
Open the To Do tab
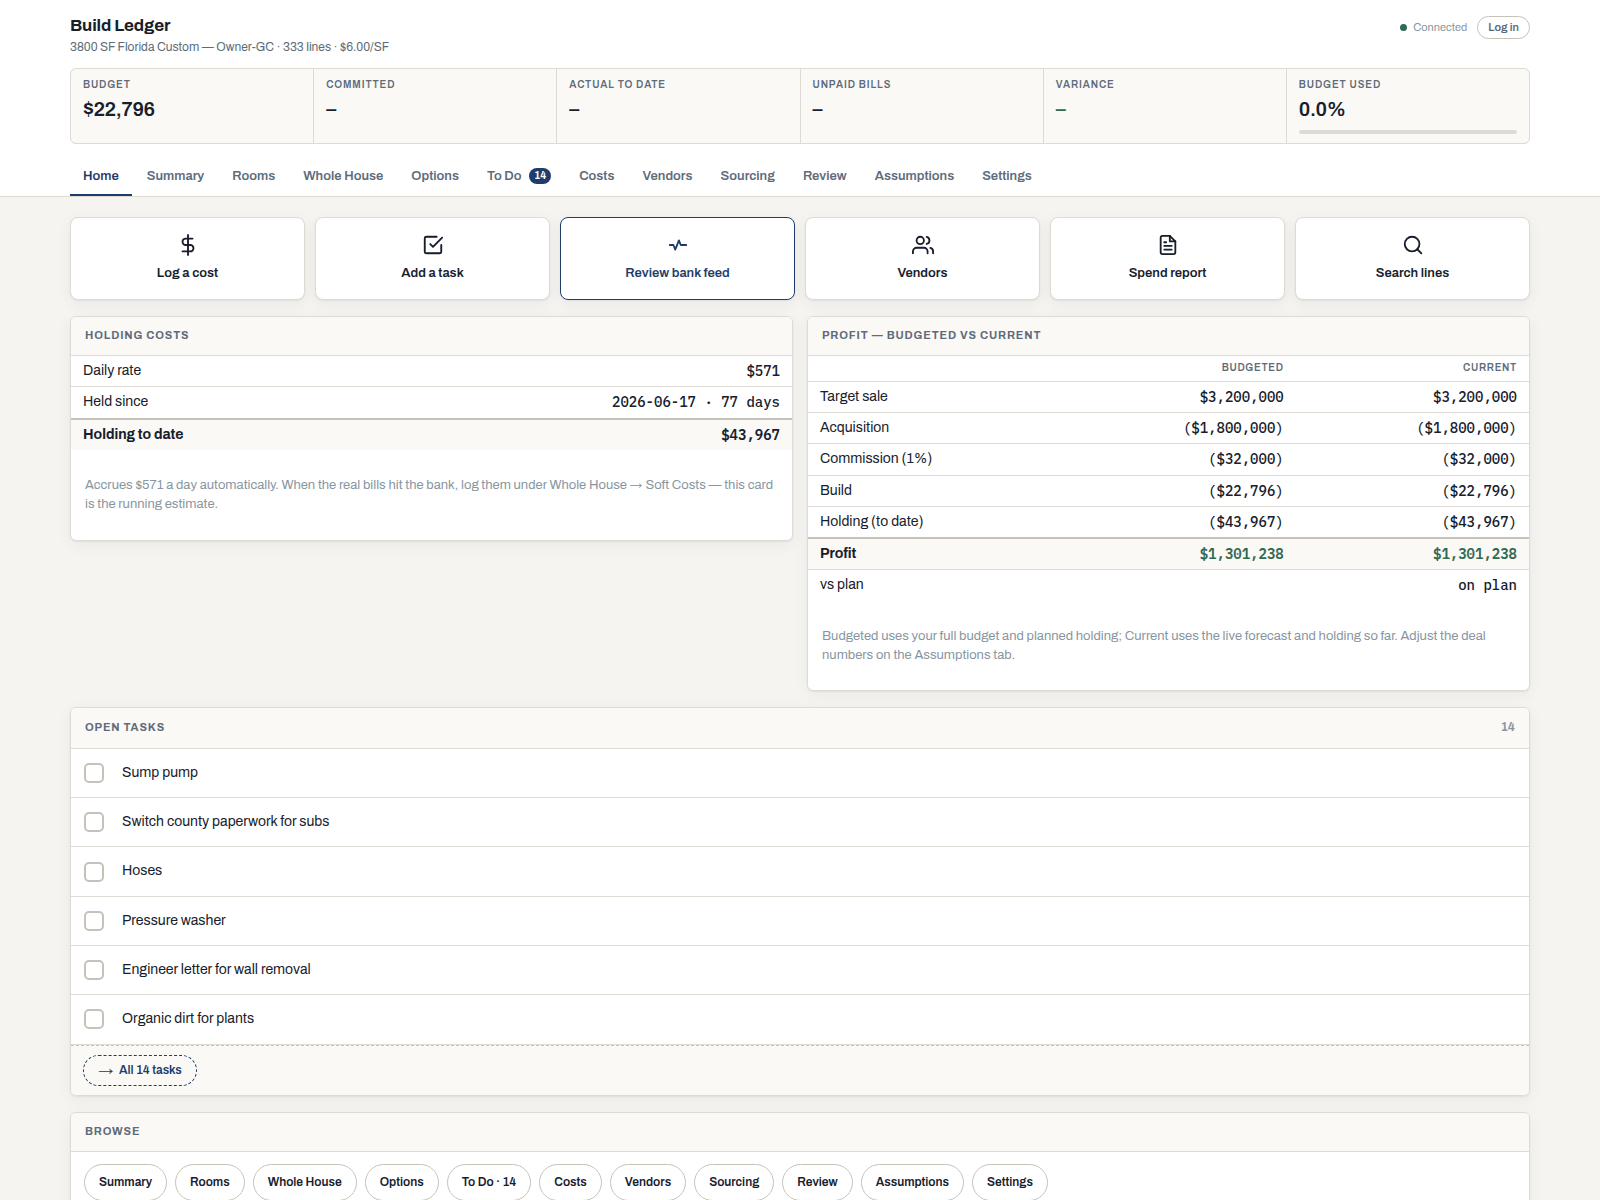[x=518, y=176]
